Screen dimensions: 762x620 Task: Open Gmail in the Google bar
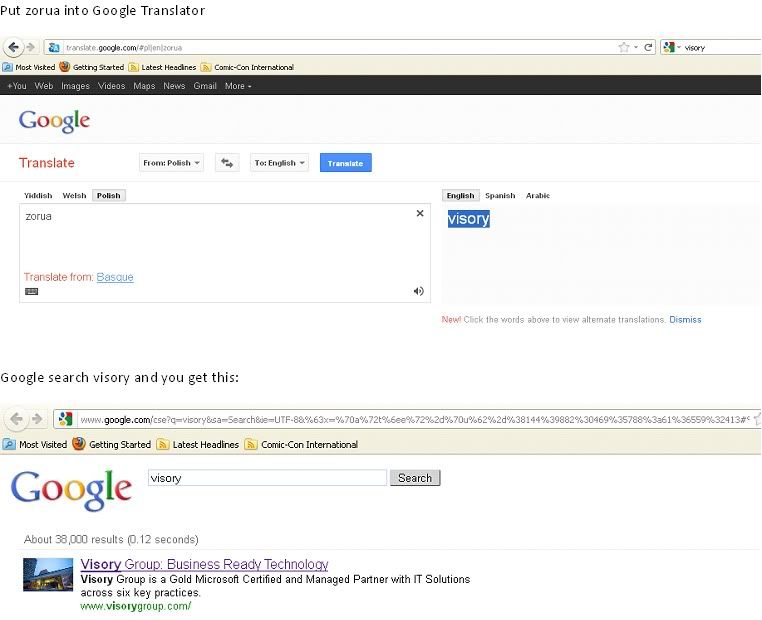[205, 86]
